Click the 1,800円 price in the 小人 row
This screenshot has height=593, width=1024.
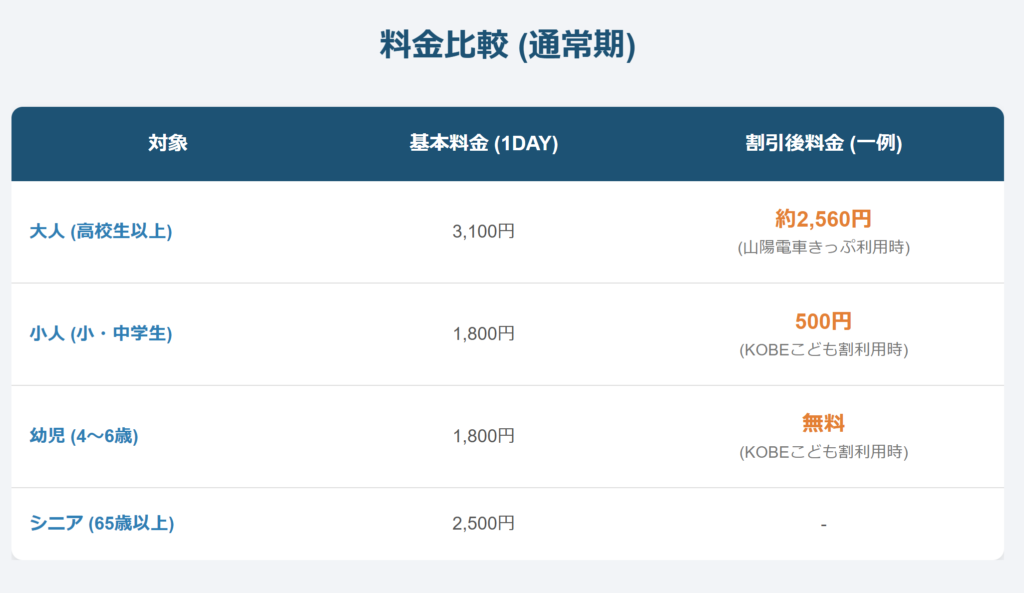(483, 333)
